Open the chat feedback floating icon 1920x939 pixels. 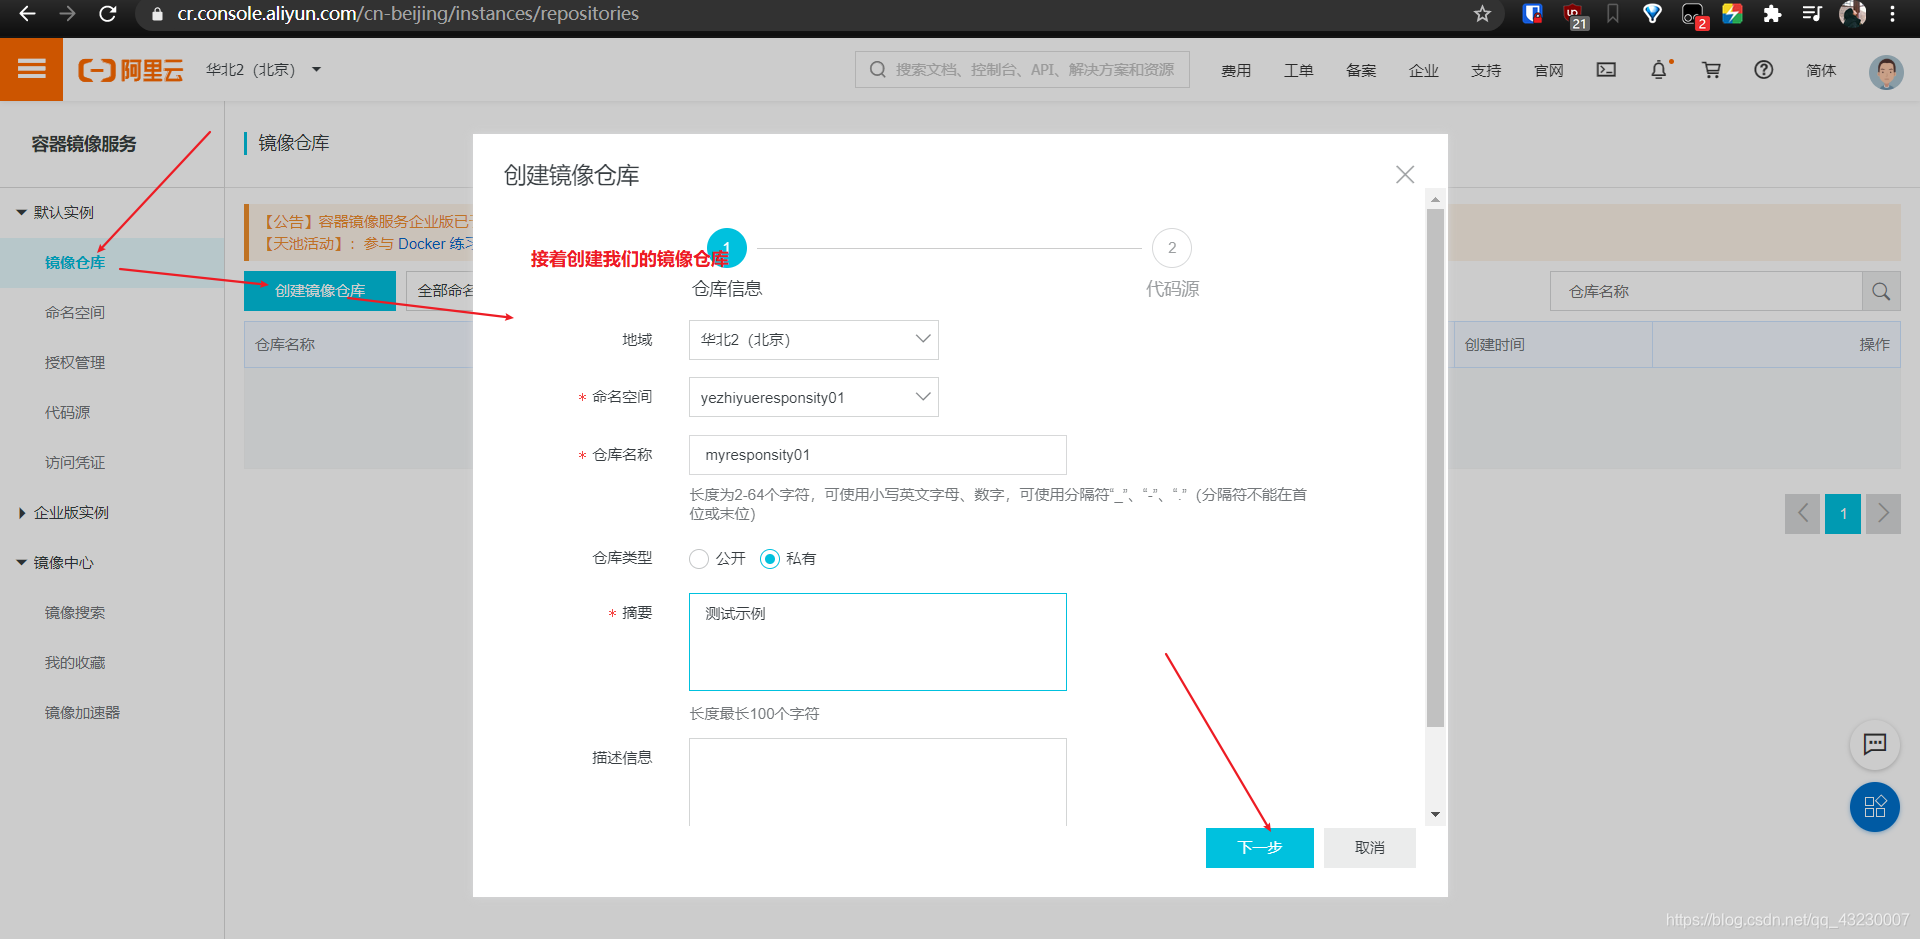(1874, 744)
